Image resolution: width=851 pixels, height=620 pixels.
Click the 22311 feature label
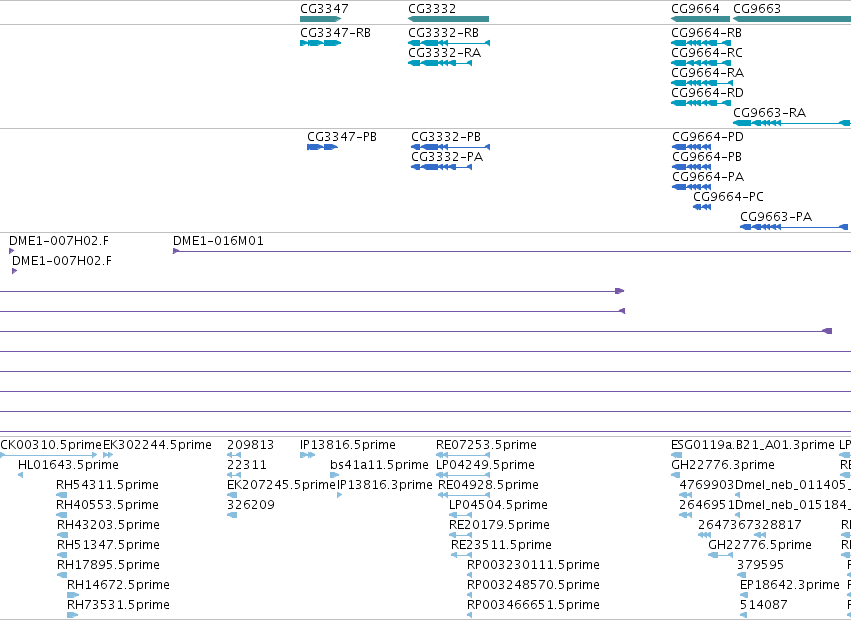click(x=247, y=465)
